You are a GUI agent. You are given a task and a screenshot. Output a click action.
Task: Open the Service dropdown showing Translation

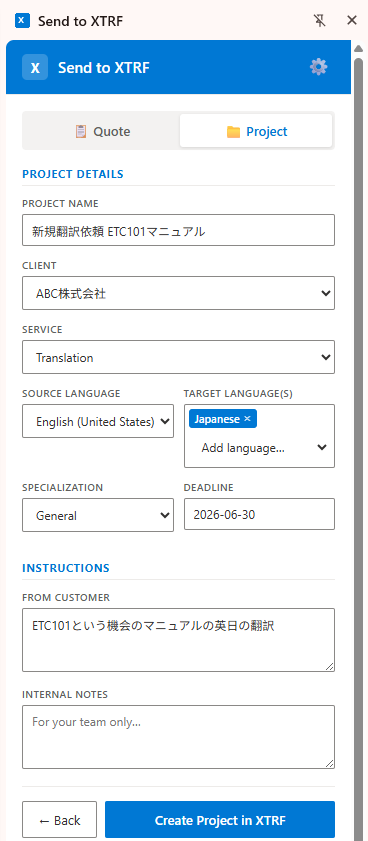point(178,357)
